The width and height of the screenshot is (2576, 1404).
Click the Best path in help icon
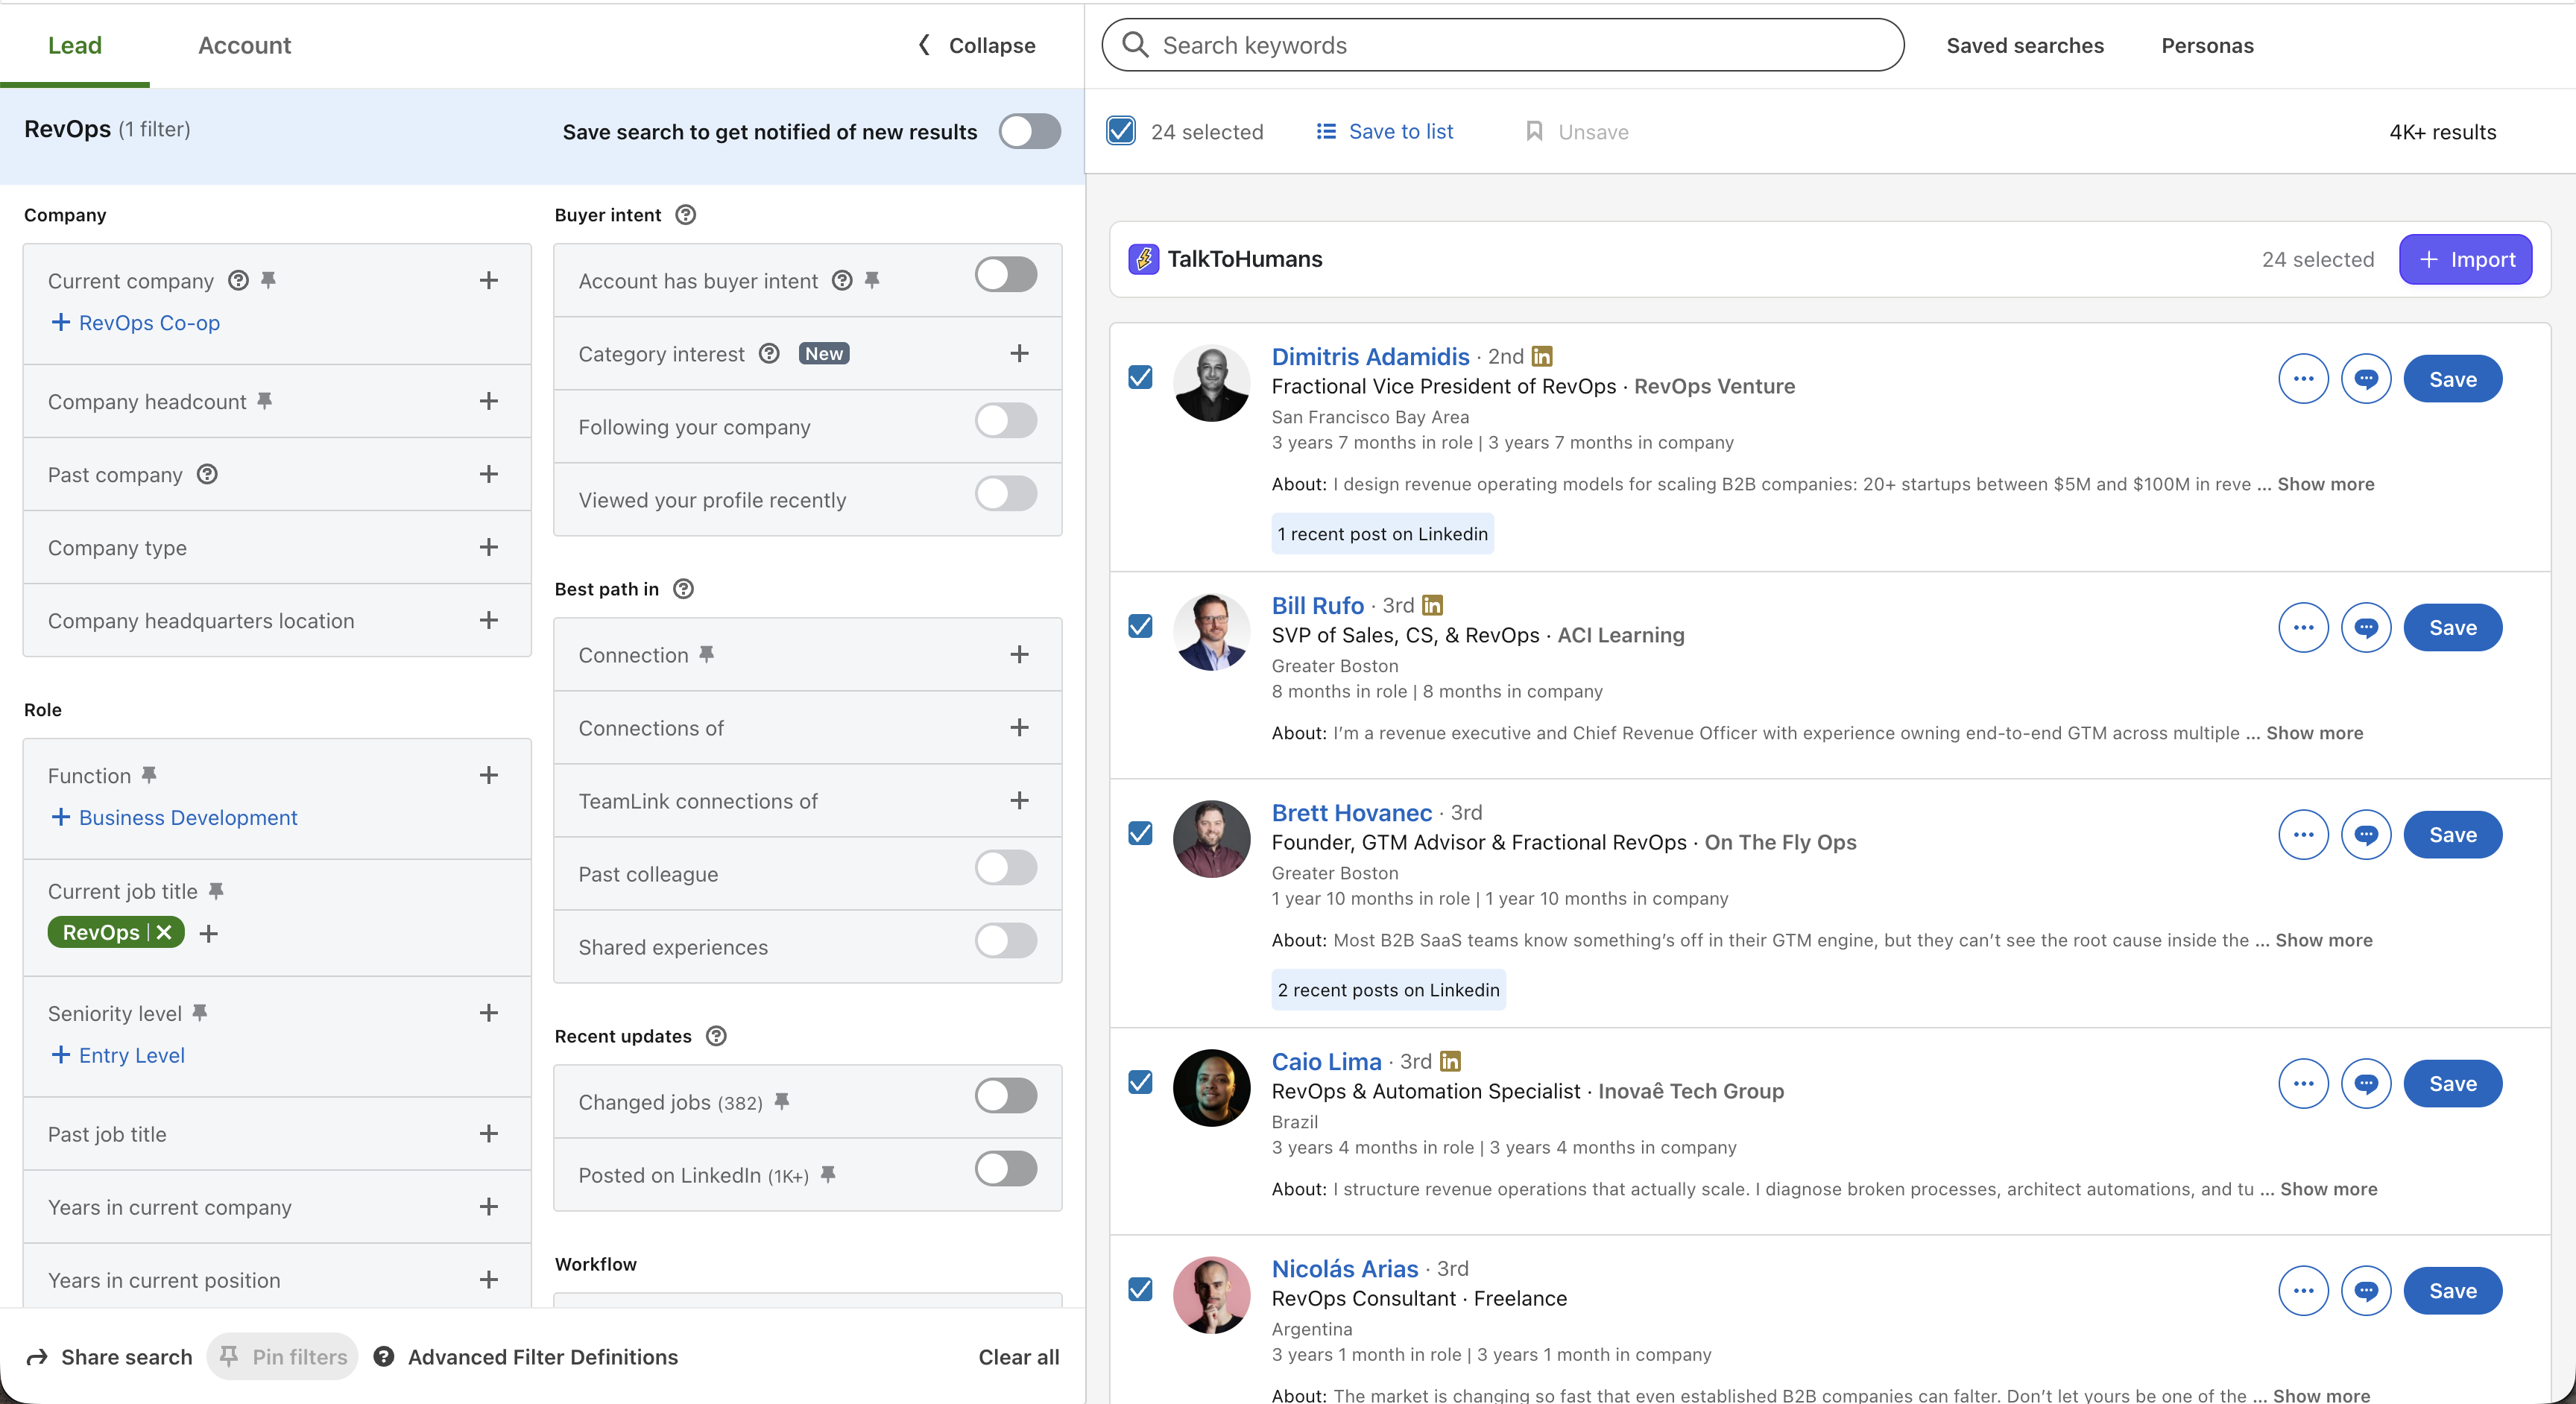point(683,589)
